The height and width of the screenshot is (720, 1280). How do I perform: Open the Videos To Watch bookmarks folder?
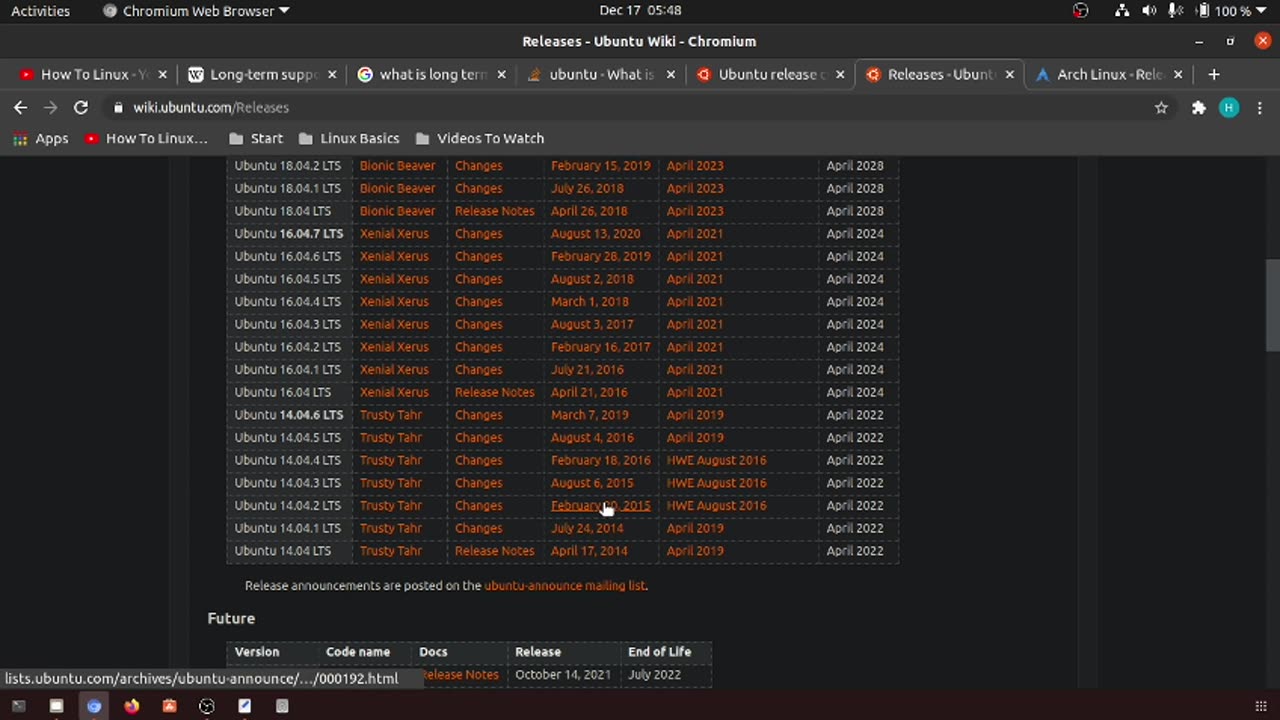(480, 138)
